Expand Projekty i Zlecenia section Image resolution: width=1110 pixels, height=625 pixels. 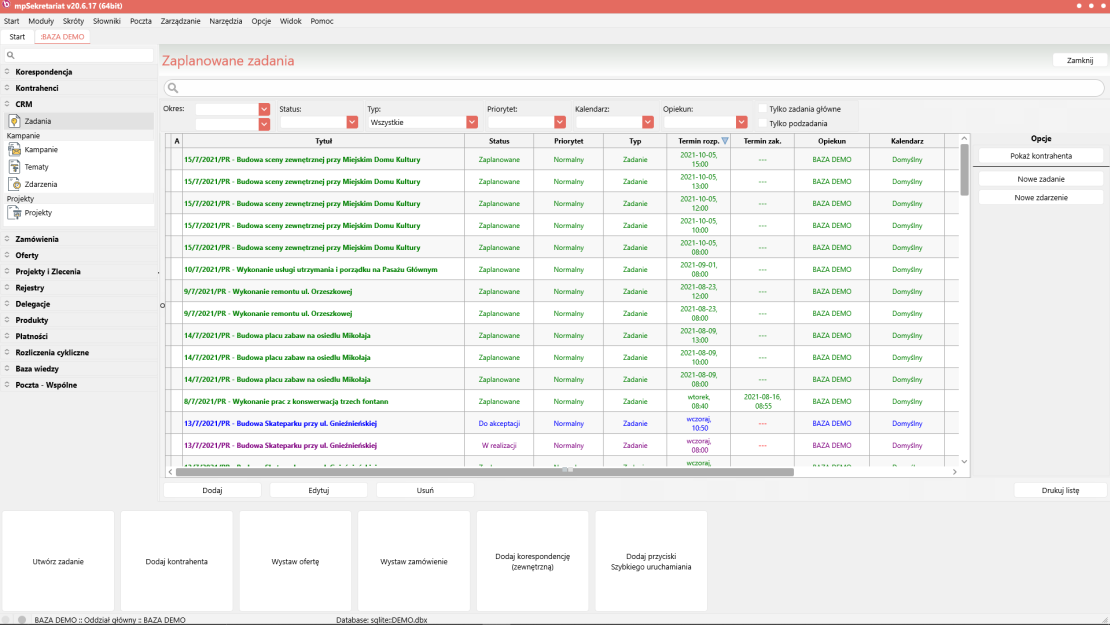[x=7, y=271]
